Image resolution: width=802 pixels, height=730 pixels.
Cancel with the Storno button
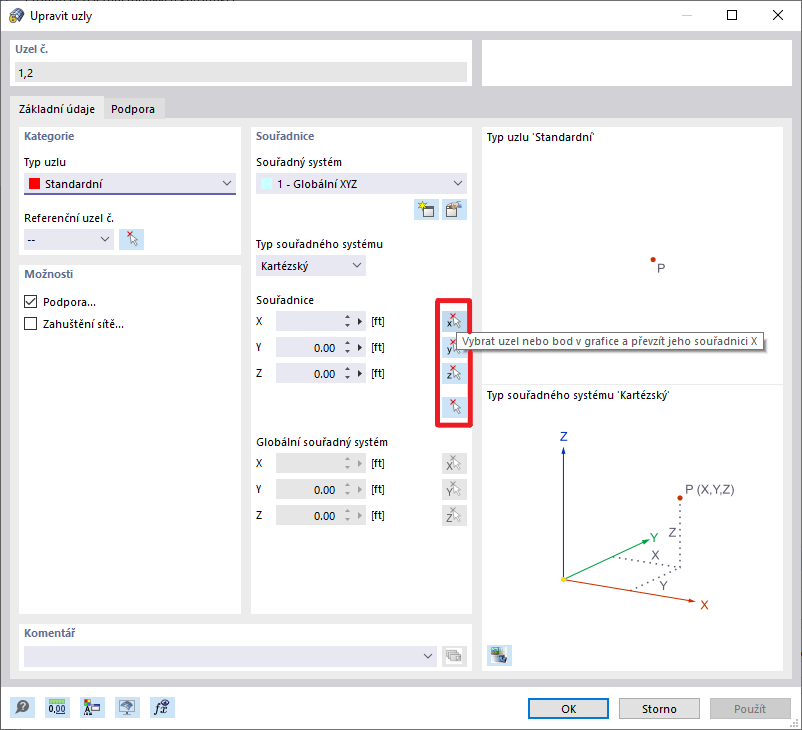click(659, 709)
